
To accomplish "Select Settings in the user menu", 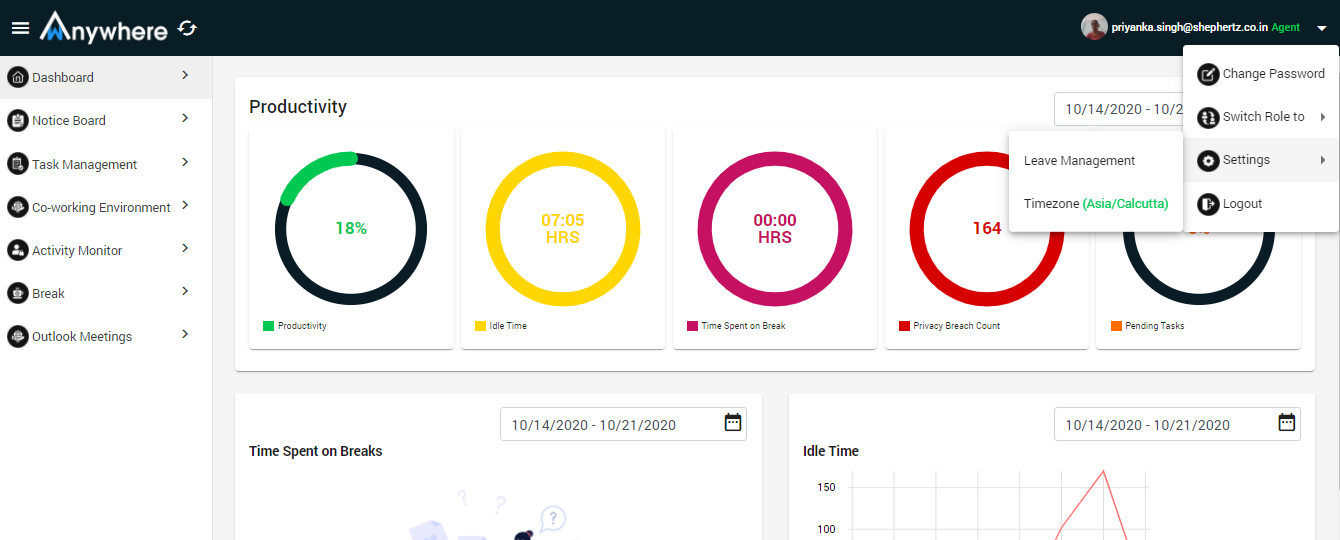I will pyautogui.click(x=1261, y=160).
